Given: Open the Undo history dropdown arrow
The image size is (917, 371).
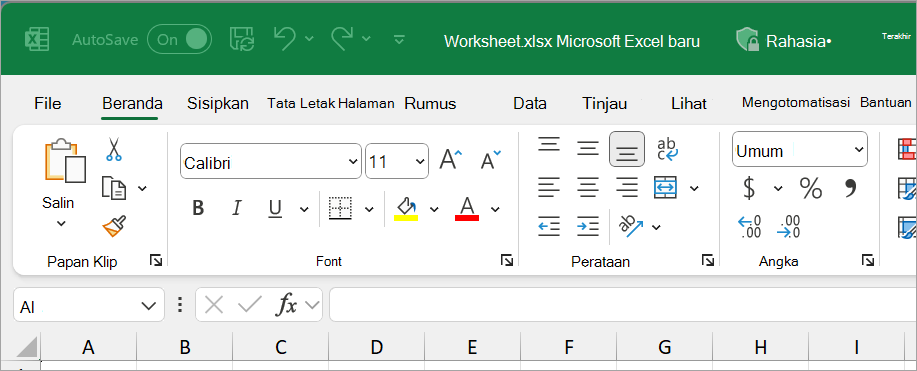Looking at the screenshot, I should click(x=309, y=39).
